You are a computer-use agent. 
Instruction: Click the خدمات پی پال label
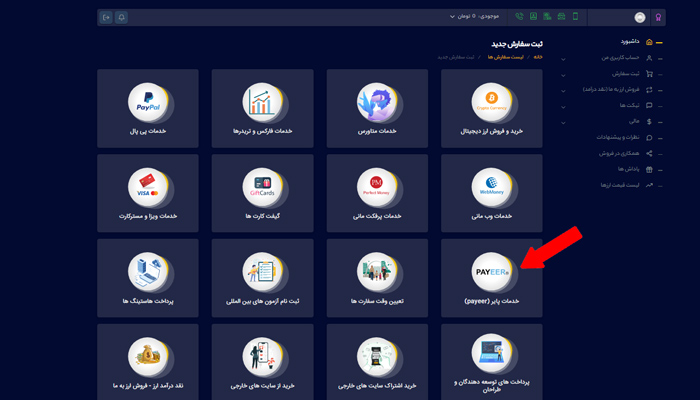click(148, 131)
